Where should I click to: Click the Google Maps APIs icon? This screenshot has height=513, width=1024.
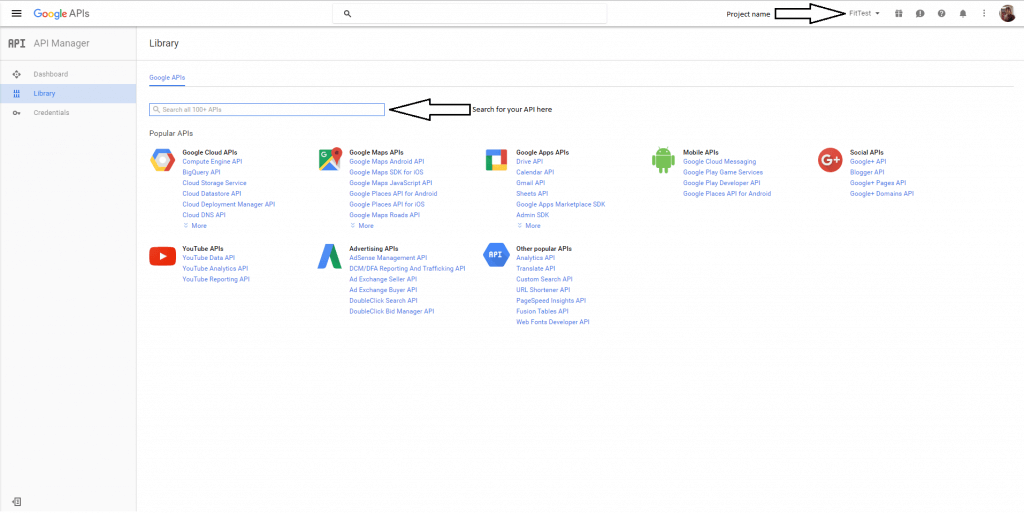(330, 160)
